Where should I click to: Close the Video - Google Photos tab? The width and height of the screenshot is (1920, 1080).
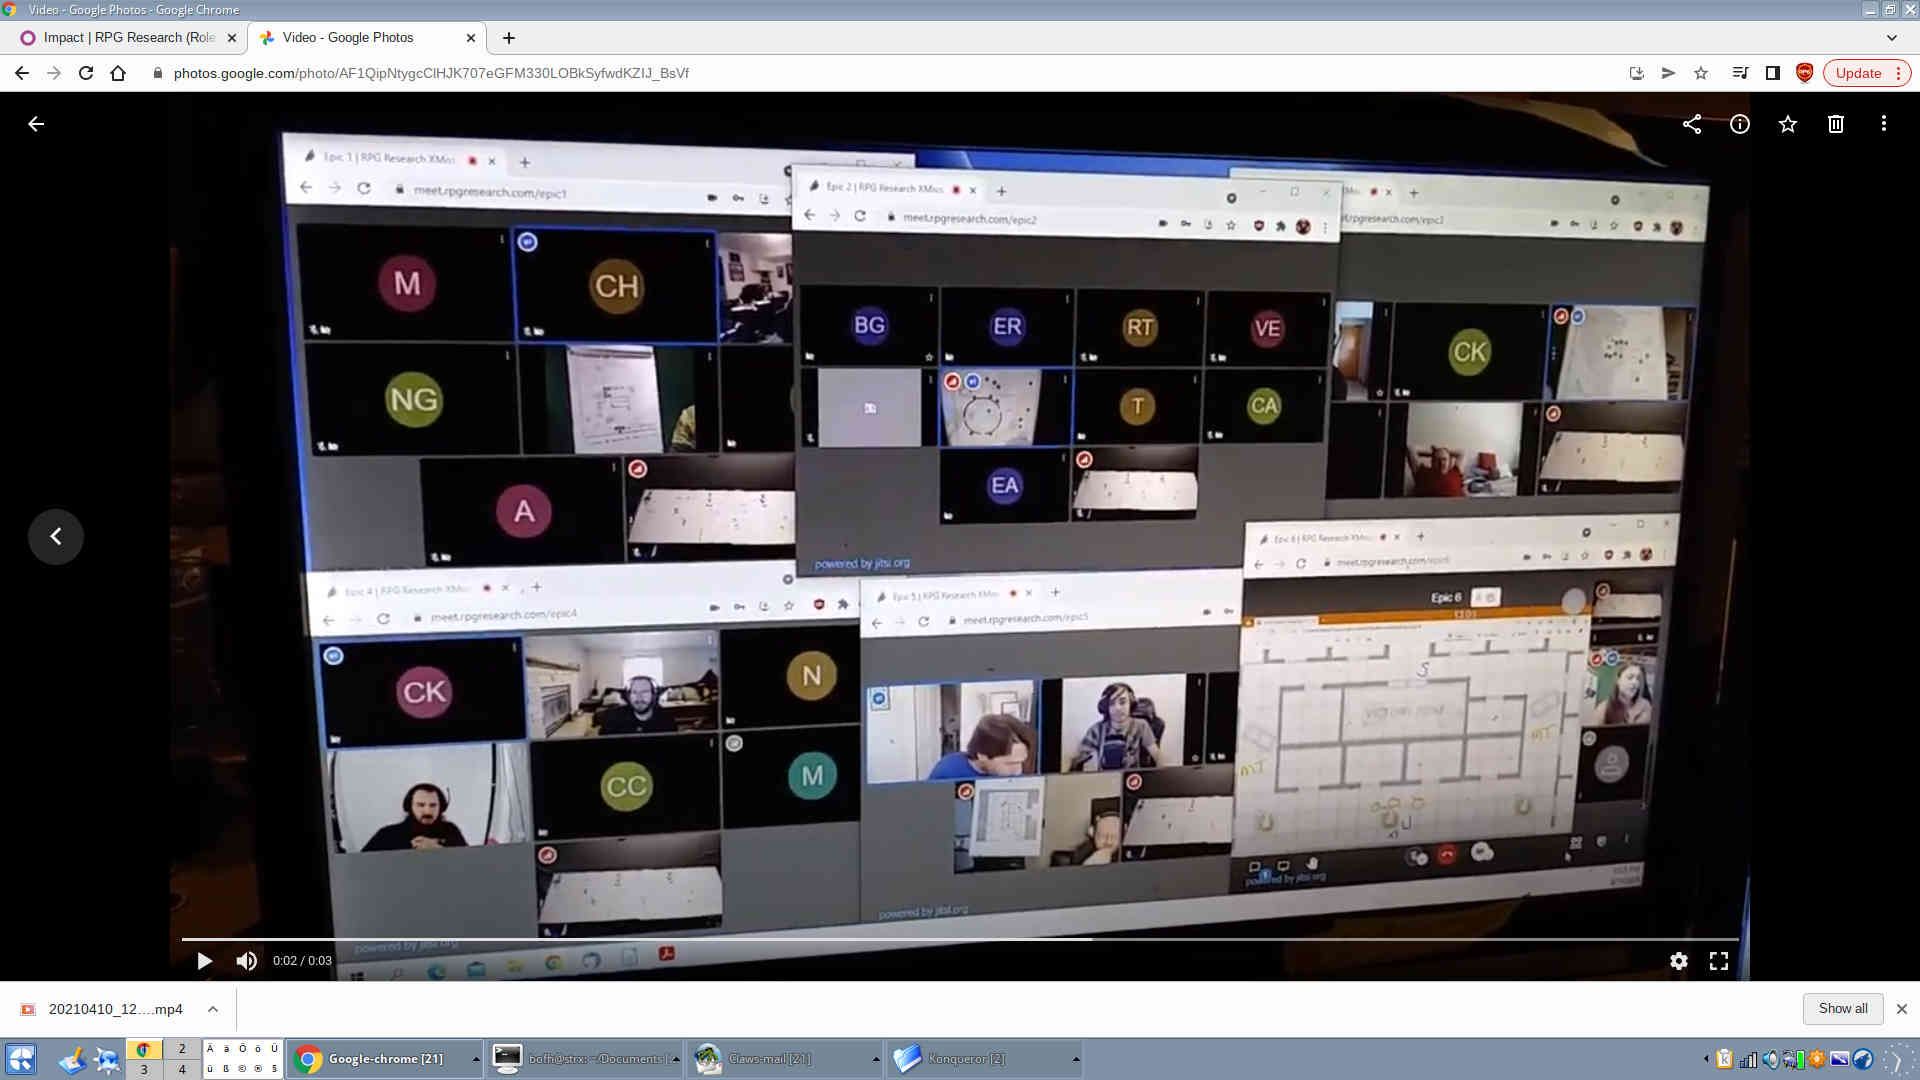click(471, 38)
